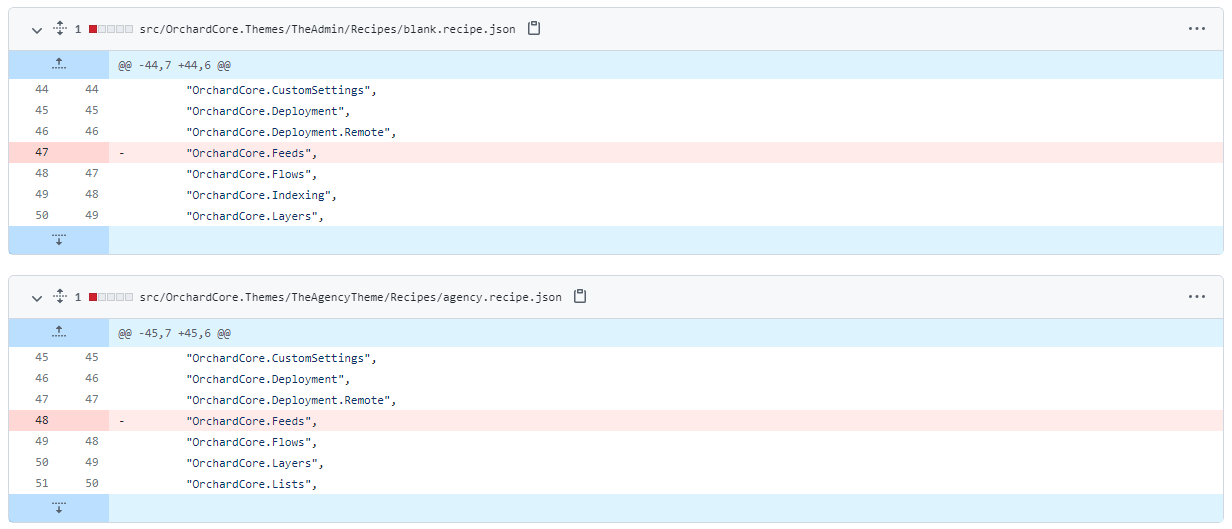
Task: Click "OrchardCore.CustomSettings" in blank.recipe.json
Action: (x=281, y=90)
